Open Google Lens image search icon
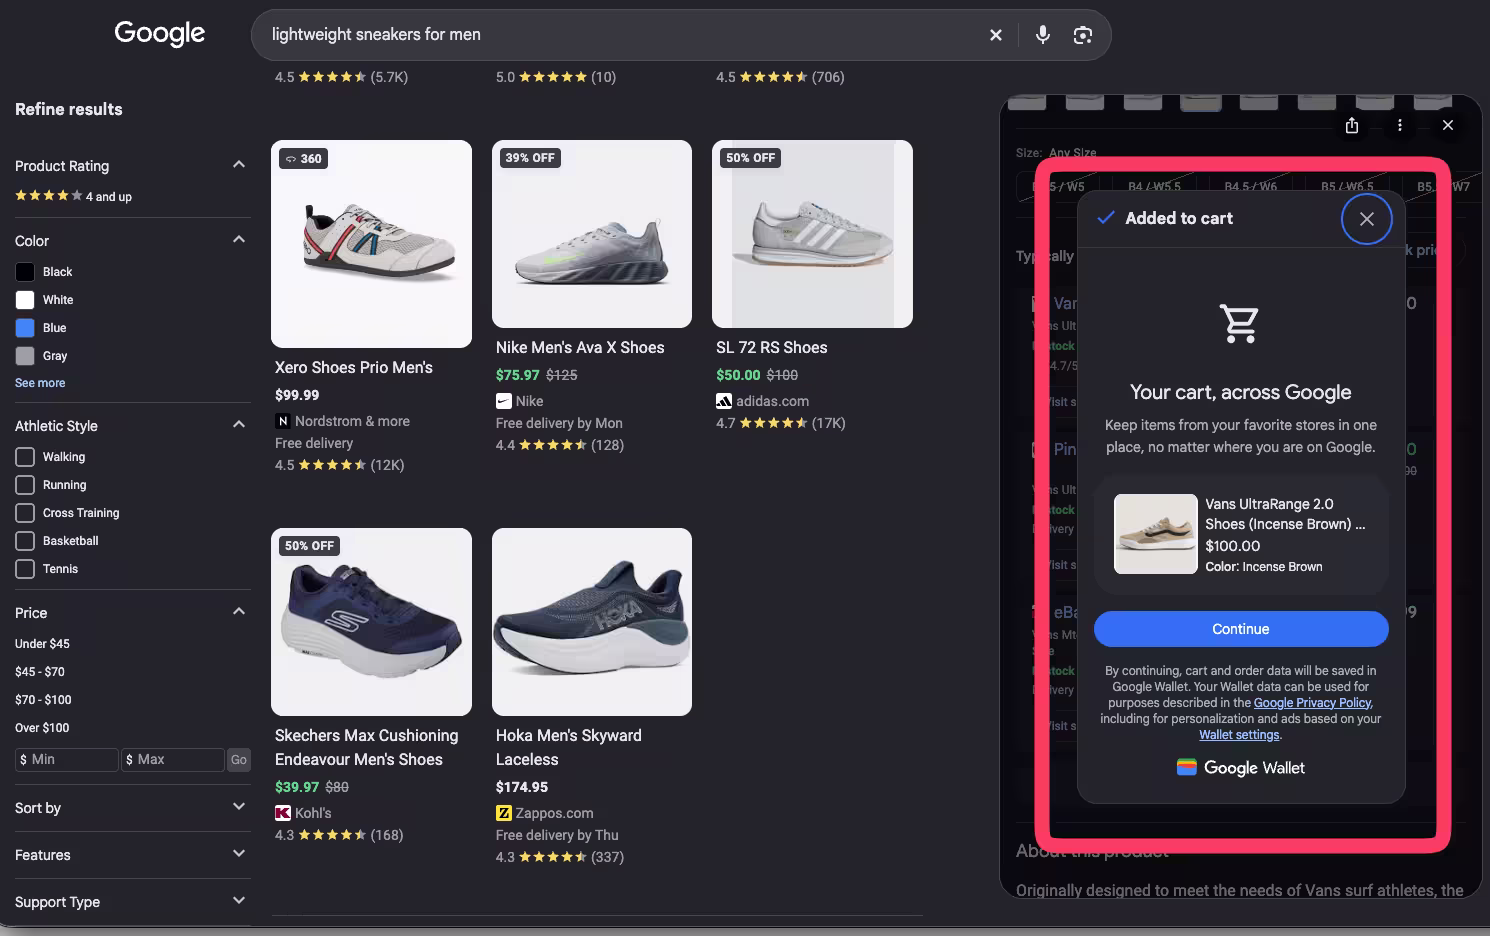The image size is (1490, 936). coord(1082,35)
